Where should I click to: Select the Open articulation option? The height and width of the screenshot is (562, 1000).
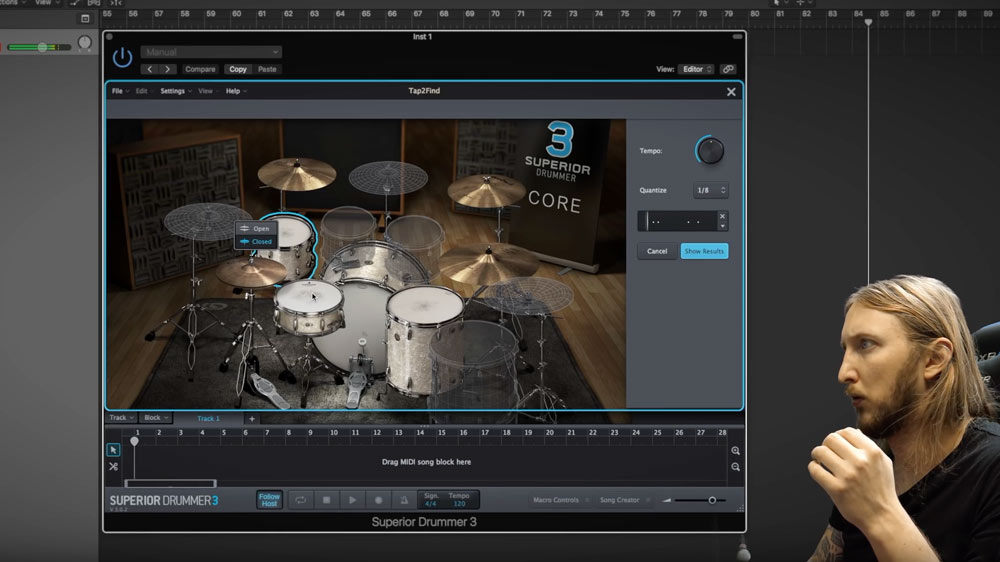click(256, 228)
